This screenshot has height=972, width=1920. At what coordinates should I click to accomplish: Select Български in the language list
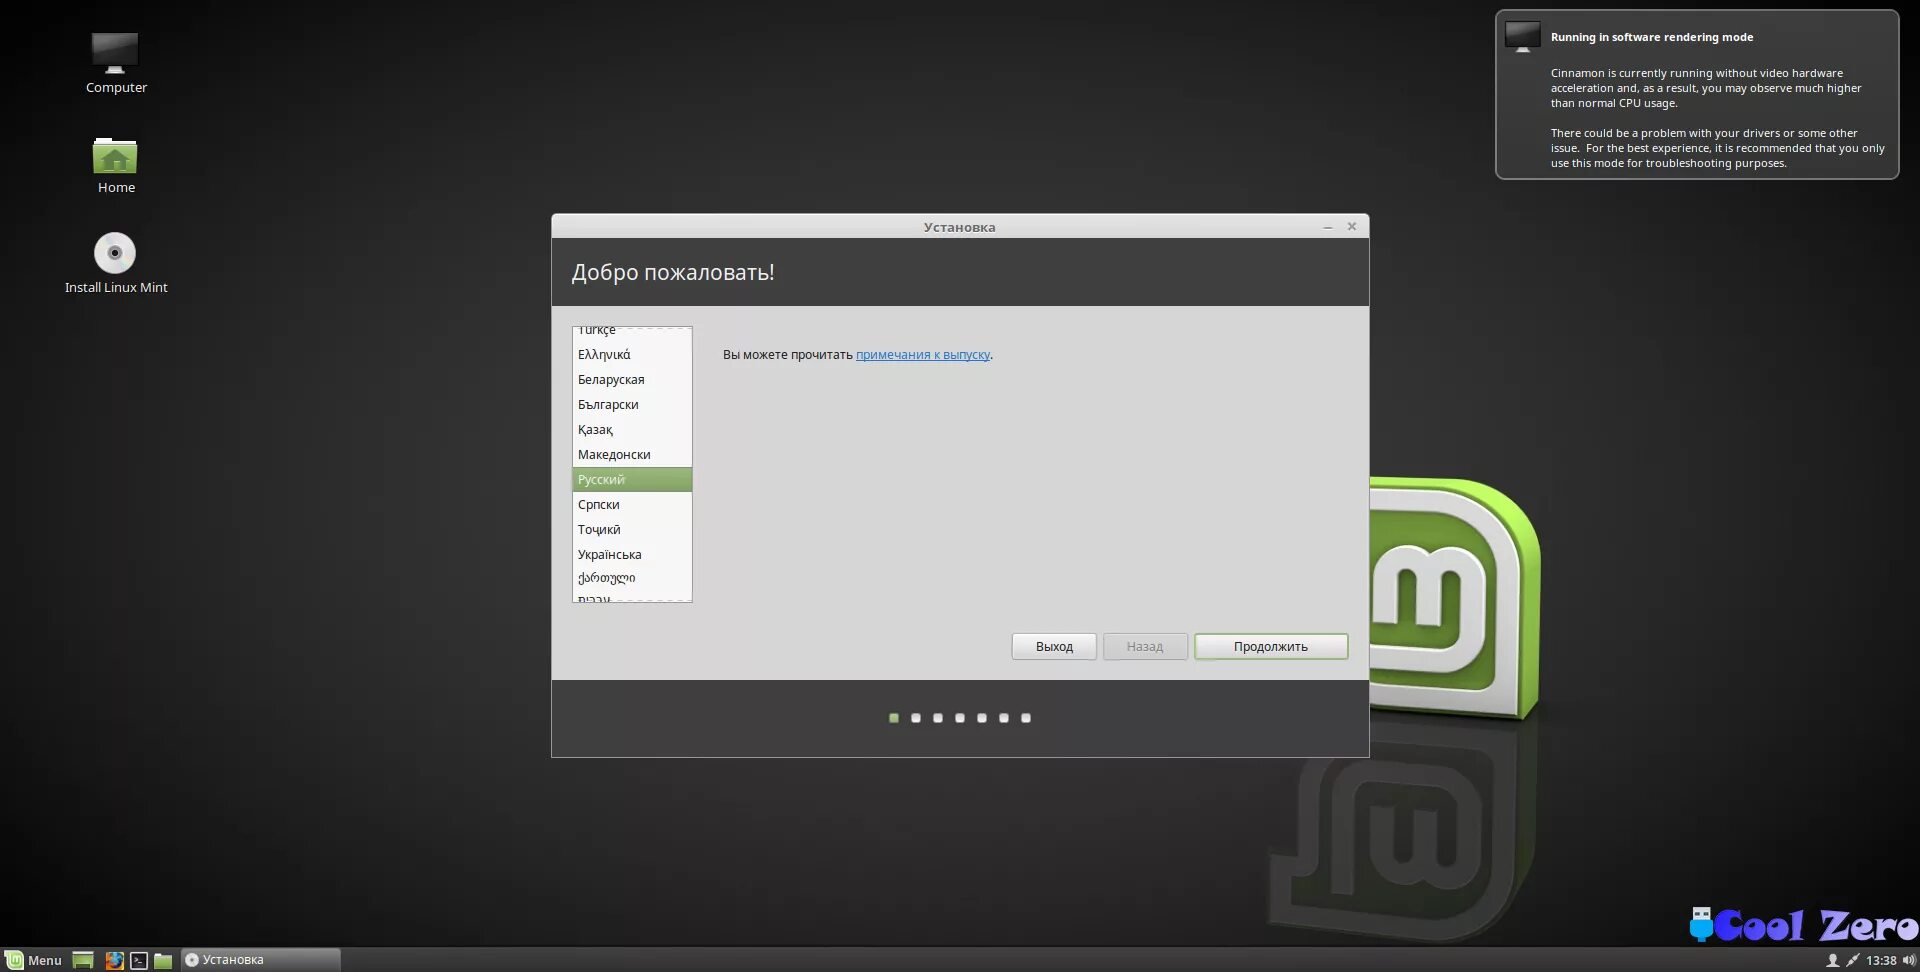pos(632,404)
